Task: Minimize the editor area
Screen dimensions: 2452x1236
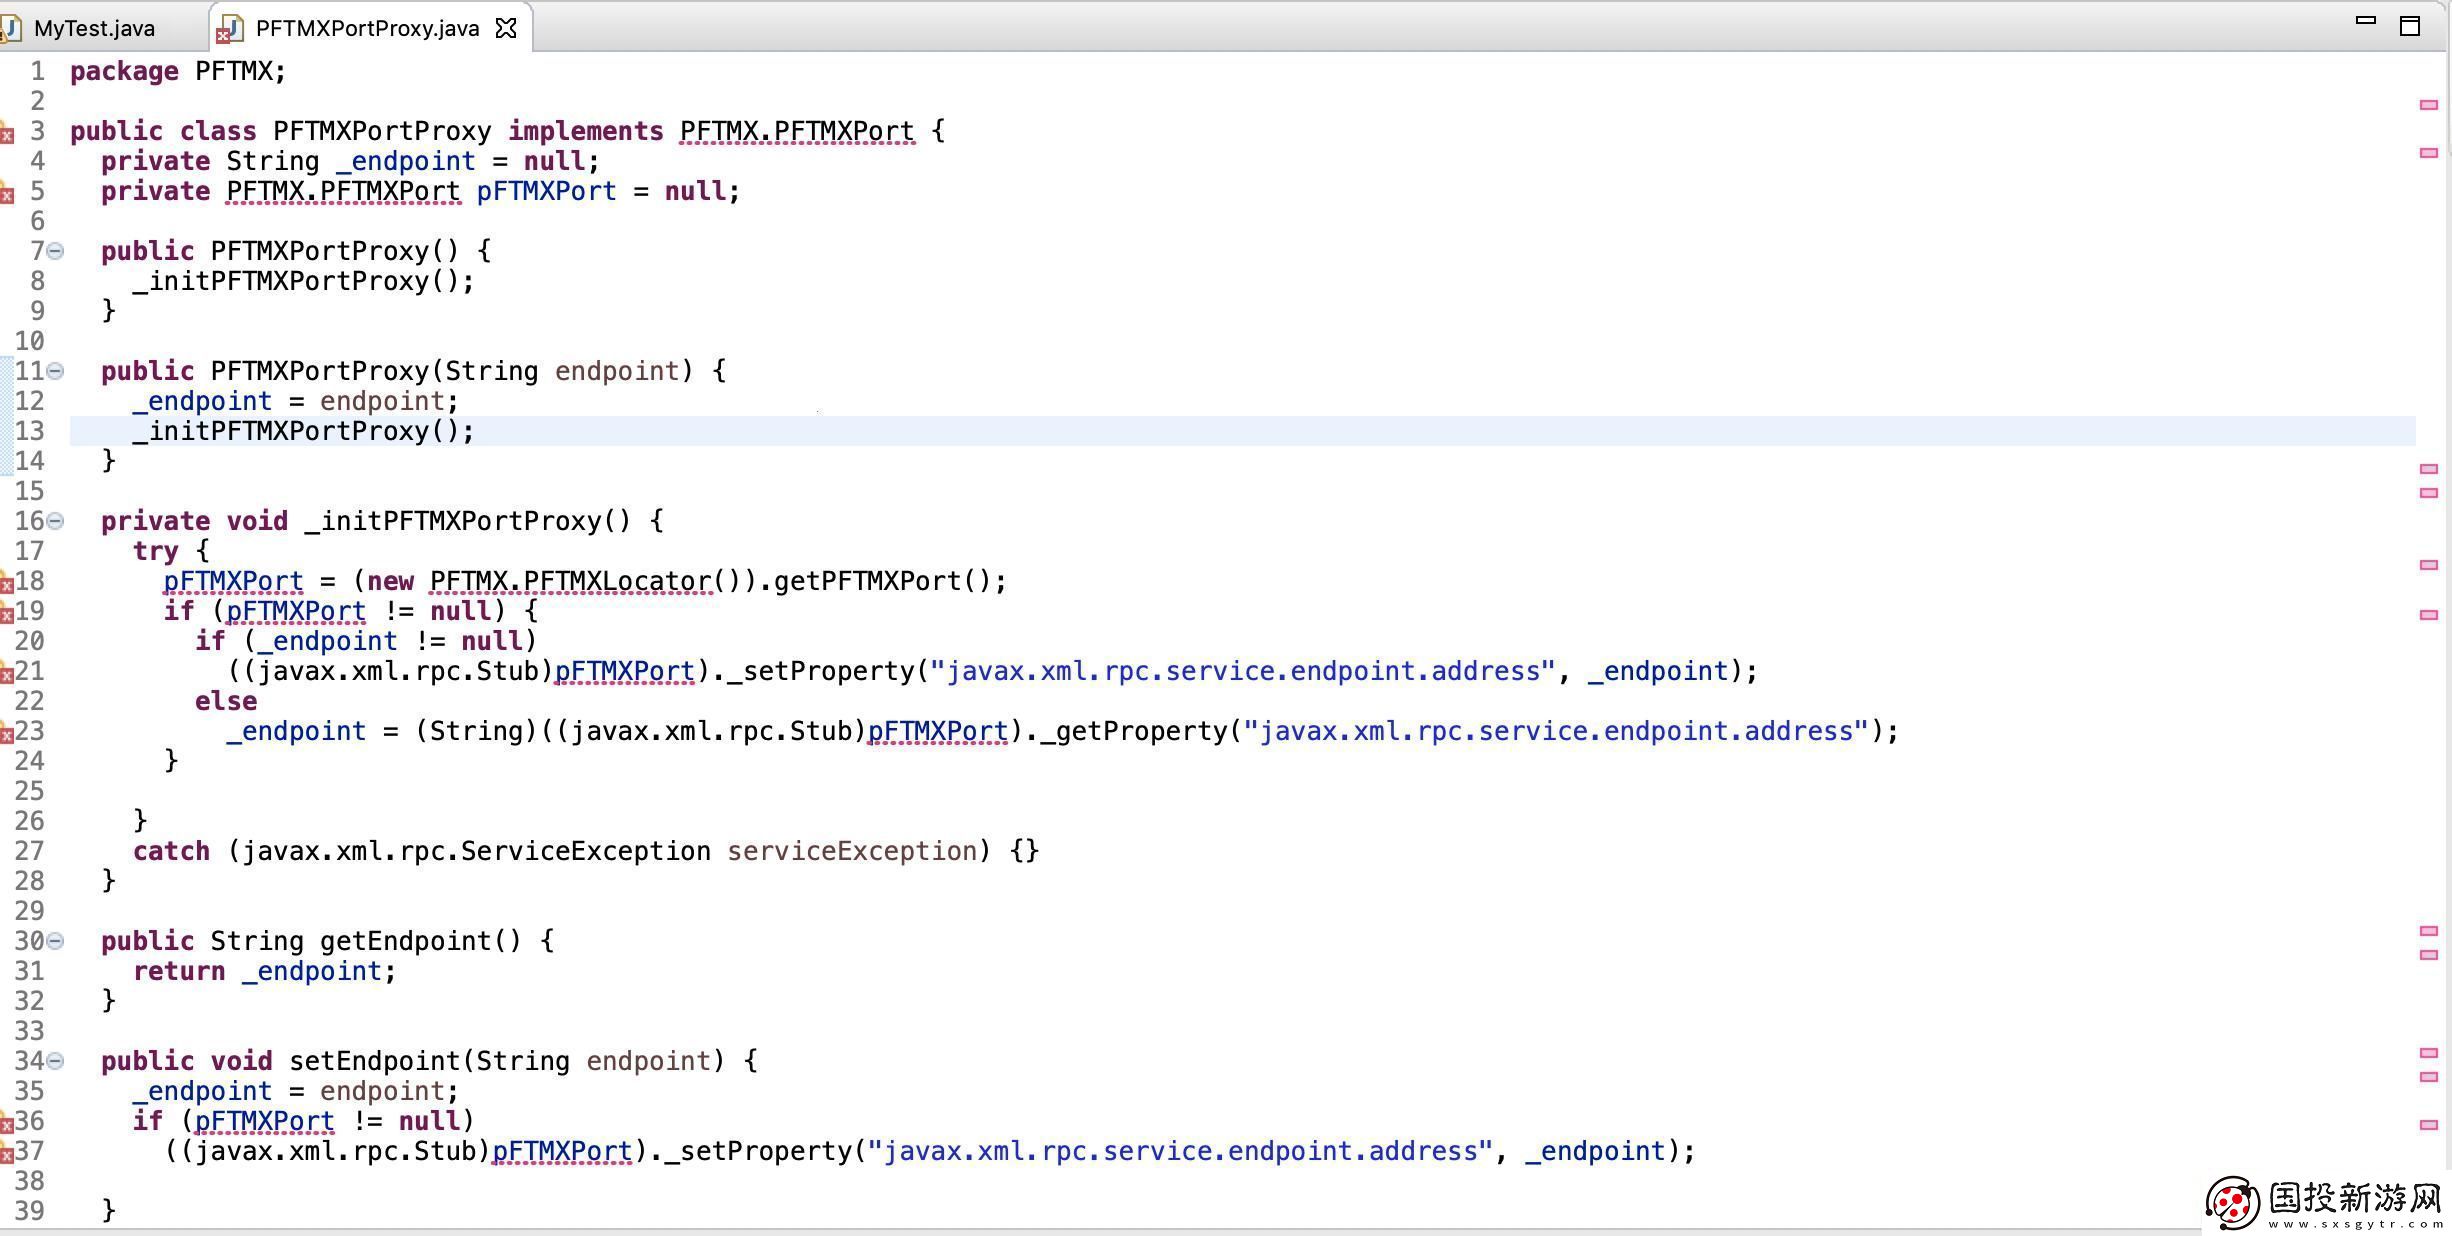Action: click(2366, 21)
